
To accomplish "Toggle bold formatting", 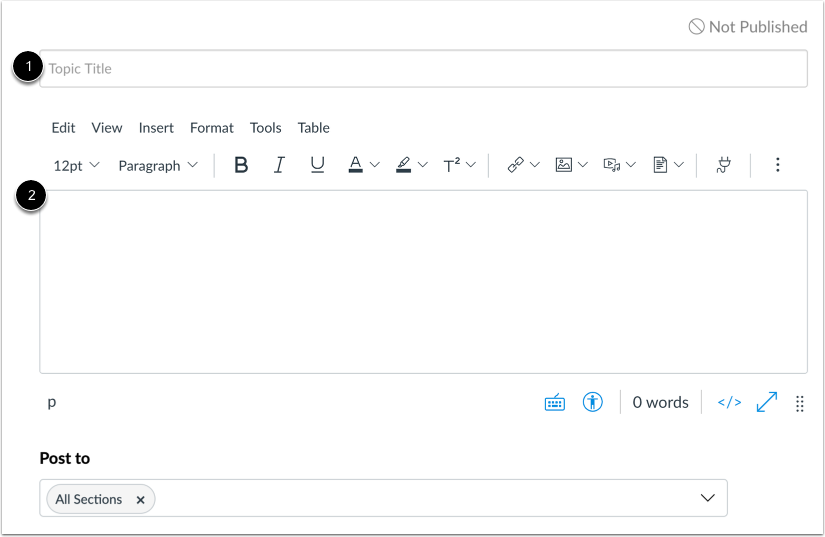I will pos(241,165).
